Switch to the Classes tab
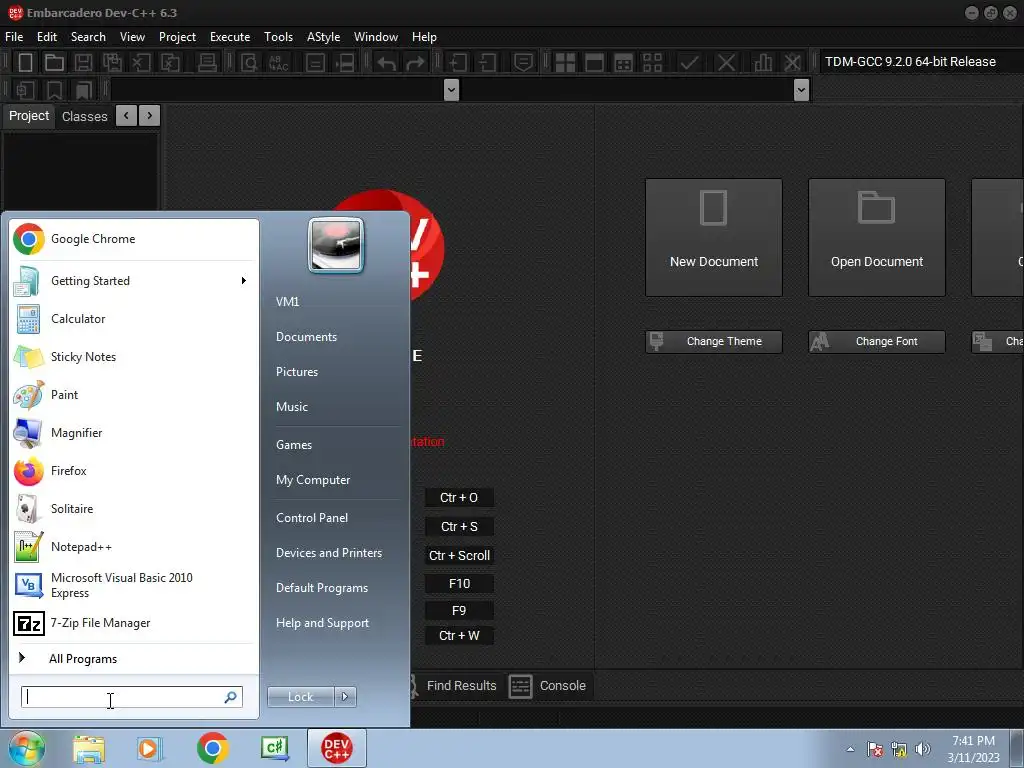The height and width of the screenshot is (768, 1024). coord(84,116)
